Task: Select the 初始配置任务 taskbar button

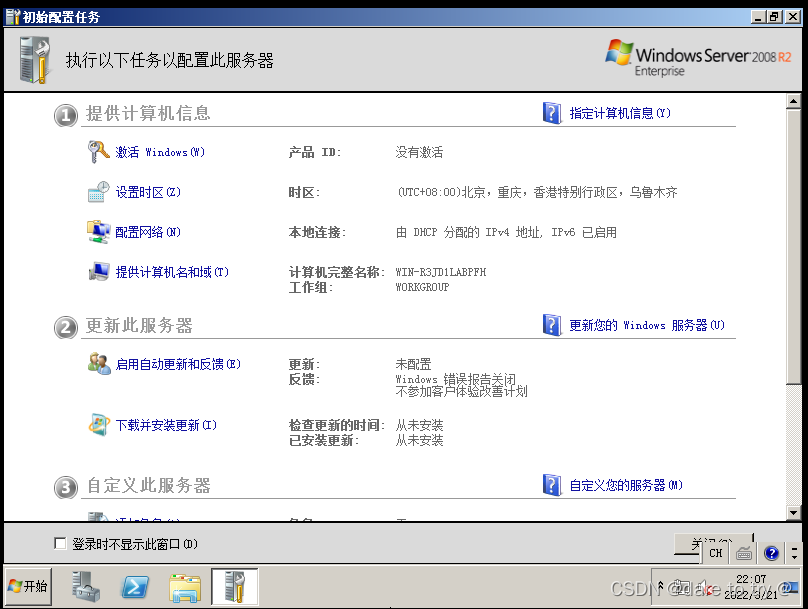Action: [x=234, y=586]
